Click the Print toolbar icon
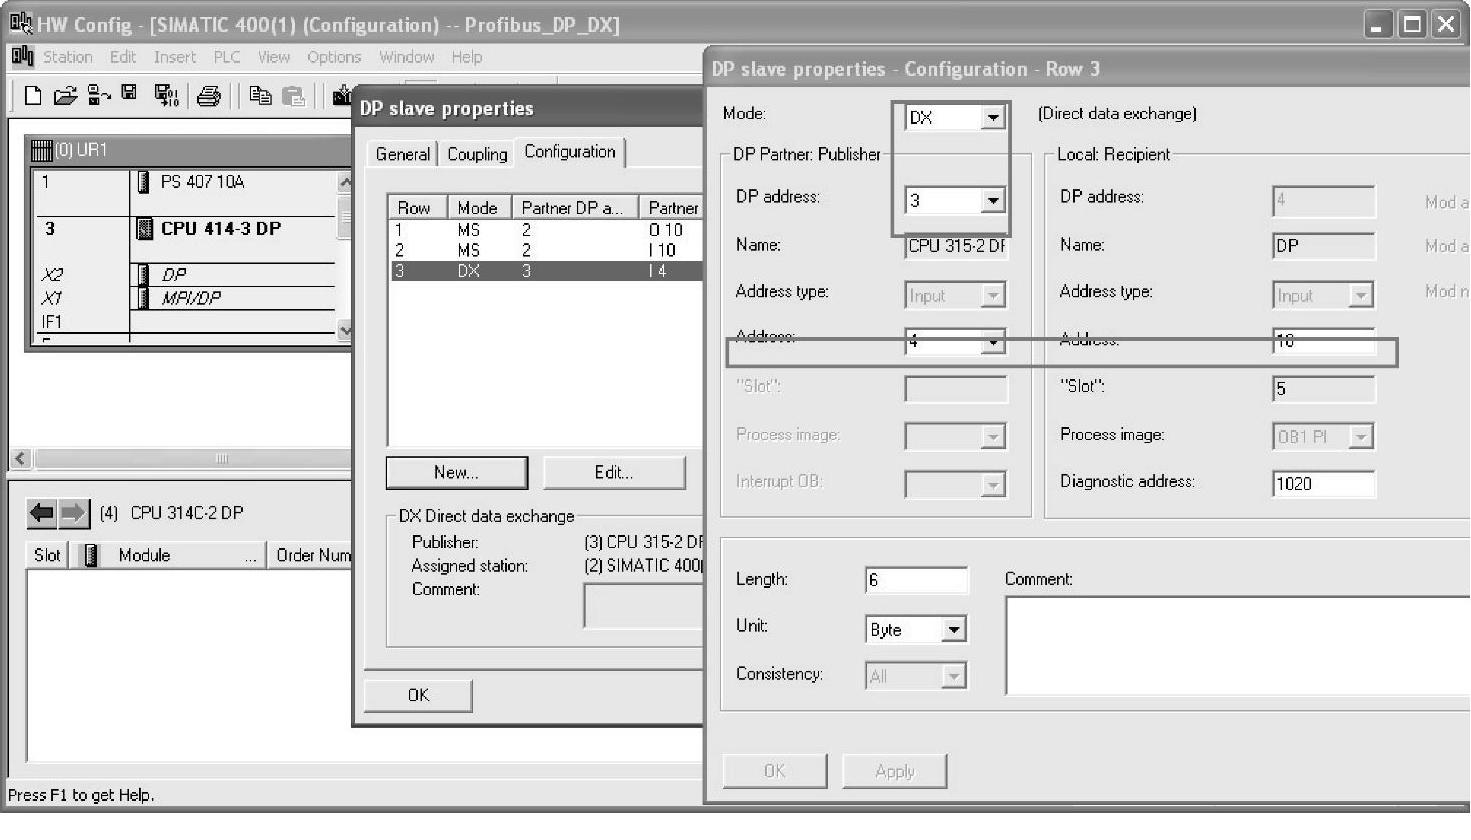 (x=209, y=96)
